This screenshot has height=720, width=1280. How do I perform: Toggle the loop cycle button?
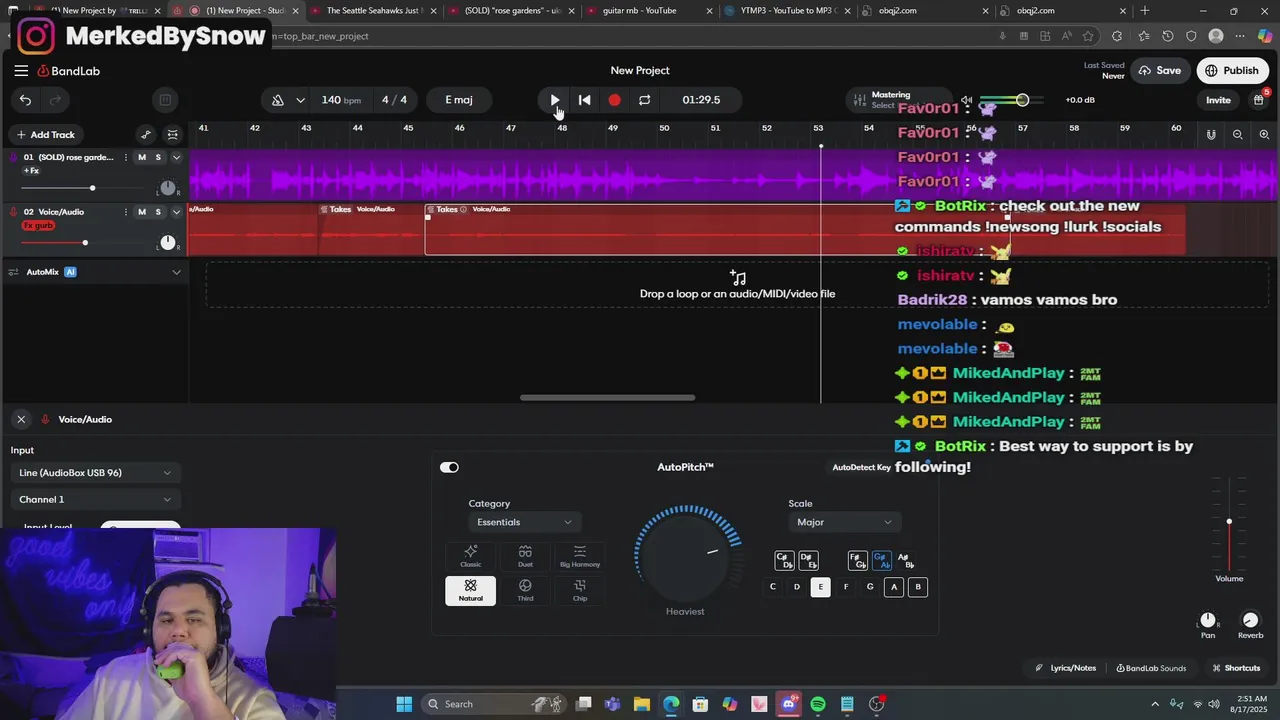(644, 100)
